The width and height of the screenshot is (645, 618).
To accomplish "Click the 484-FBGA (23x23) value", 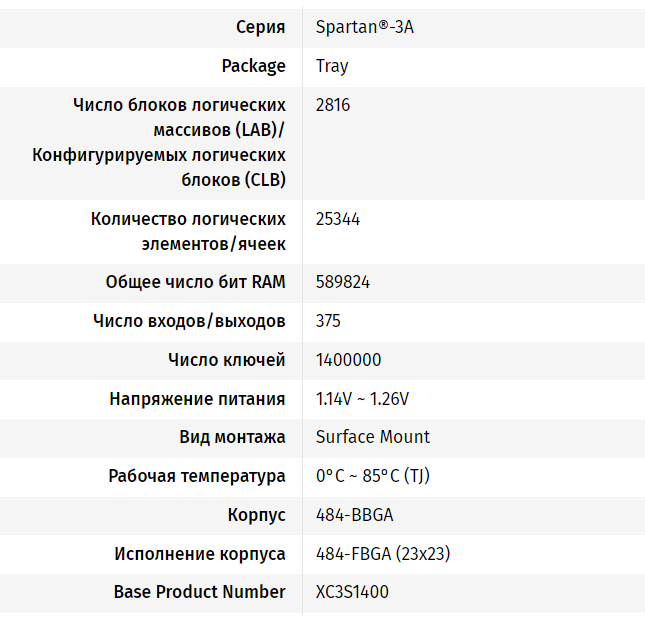I will pos(379,554).
